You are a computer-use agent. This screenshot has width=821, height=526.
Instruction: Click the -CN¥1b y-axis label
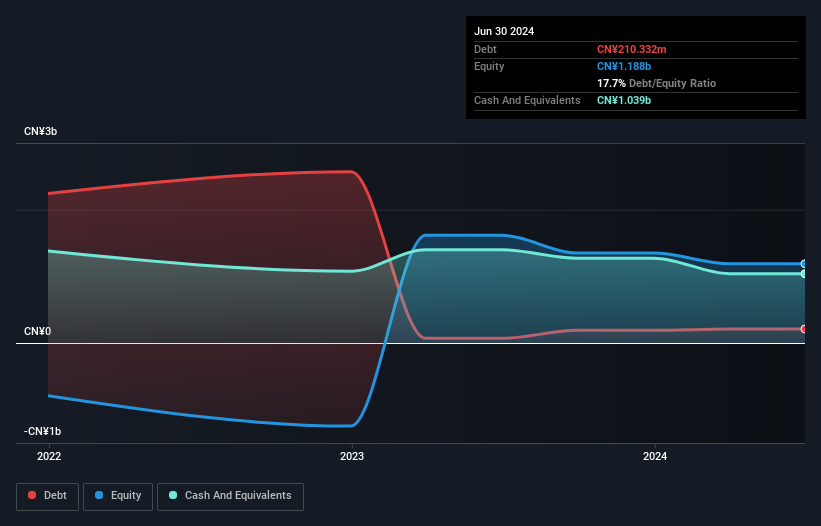click(x=42, y=431)
